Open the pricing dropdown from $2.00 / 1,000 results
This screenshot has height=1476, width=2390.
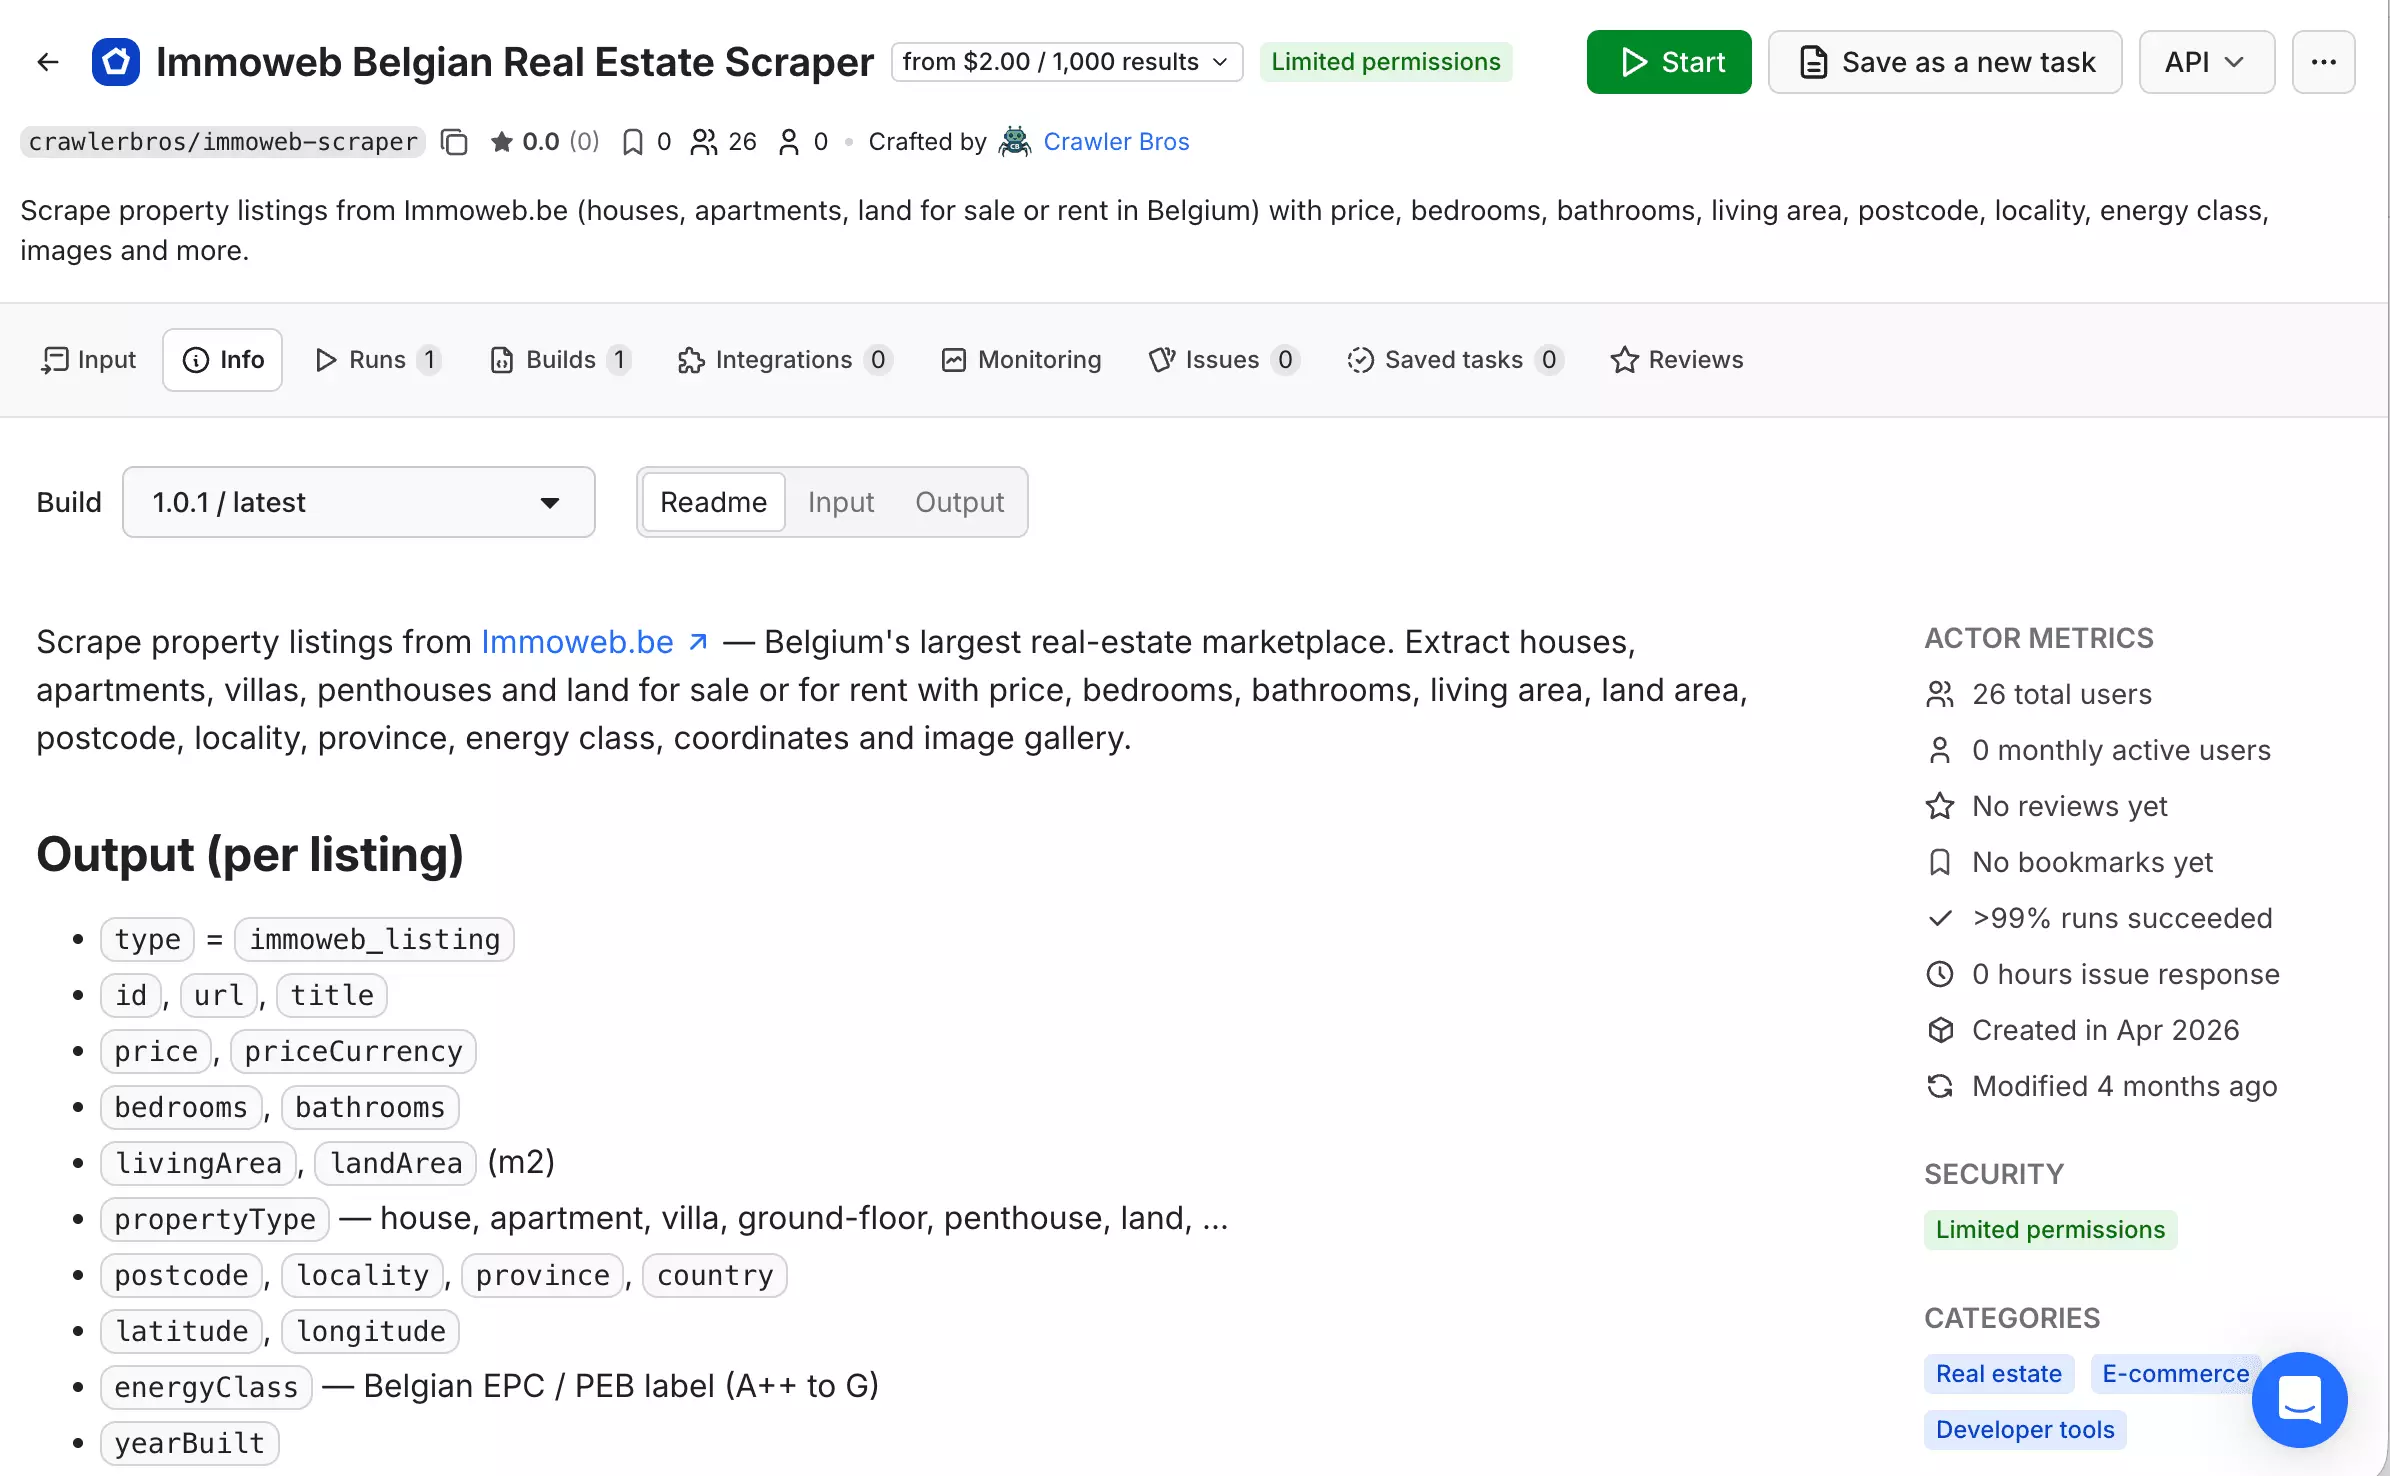1066,62
